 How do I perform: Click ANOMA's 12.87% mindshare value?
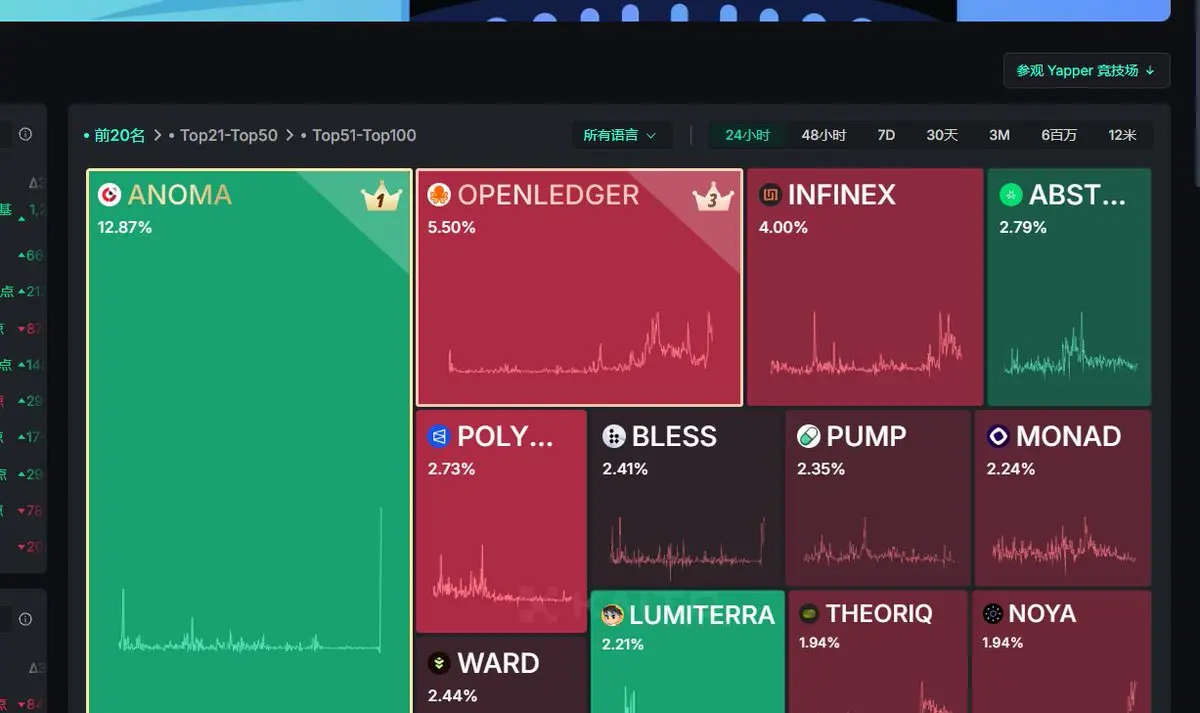coord(125,228)
